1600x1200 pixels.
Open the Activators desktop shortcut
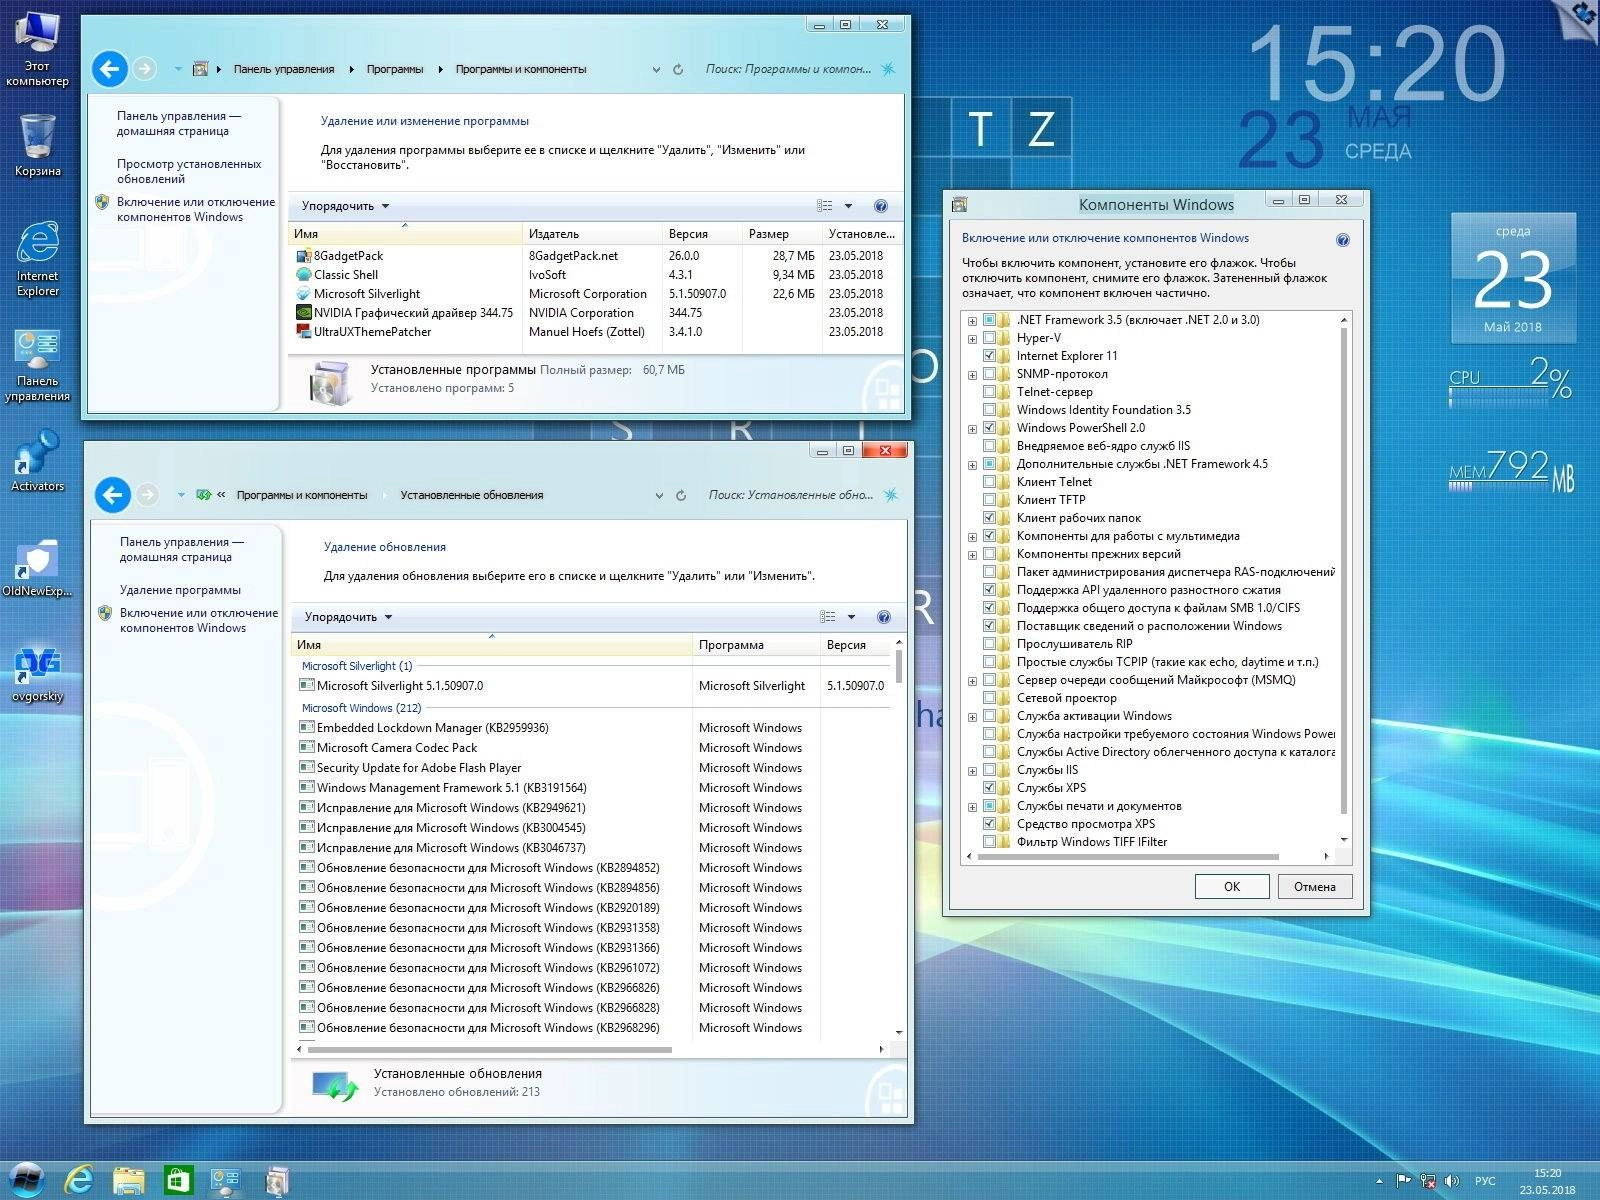37,461
